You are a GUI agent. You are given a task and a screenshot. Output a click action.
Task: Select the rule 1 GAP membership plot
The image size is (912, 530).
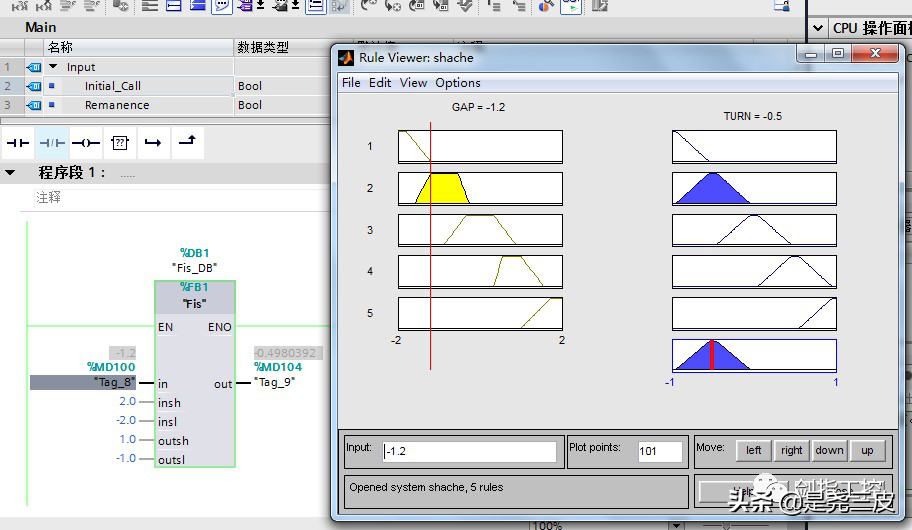(x=480, y=147)
